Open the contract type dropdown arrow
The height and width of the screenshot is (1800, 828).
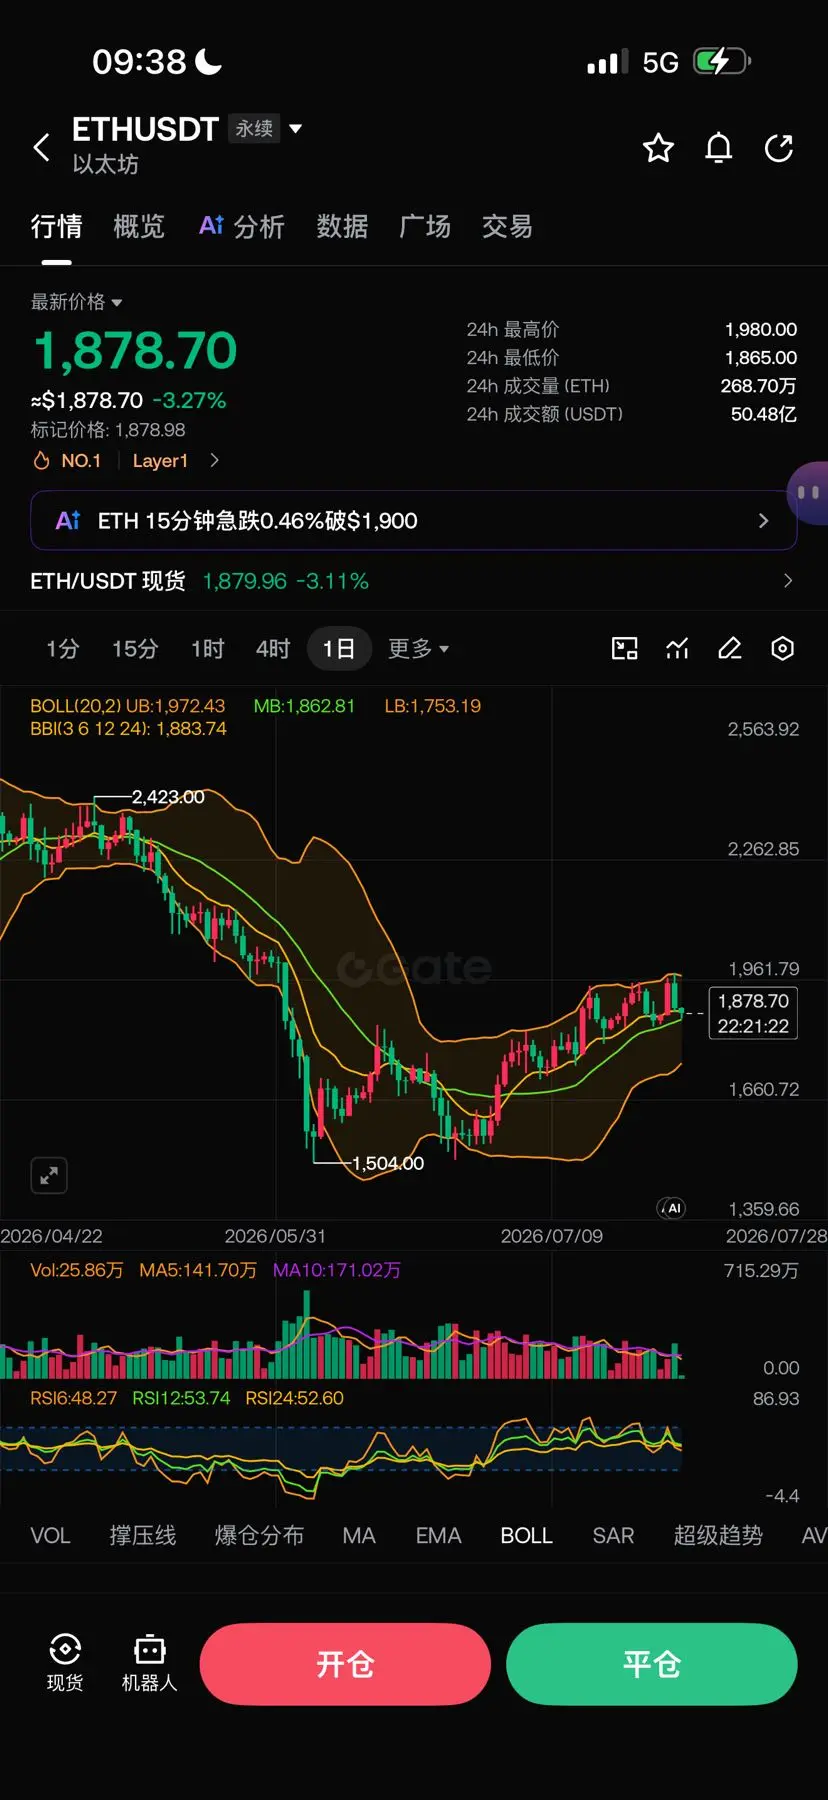(x=295, y=129)
